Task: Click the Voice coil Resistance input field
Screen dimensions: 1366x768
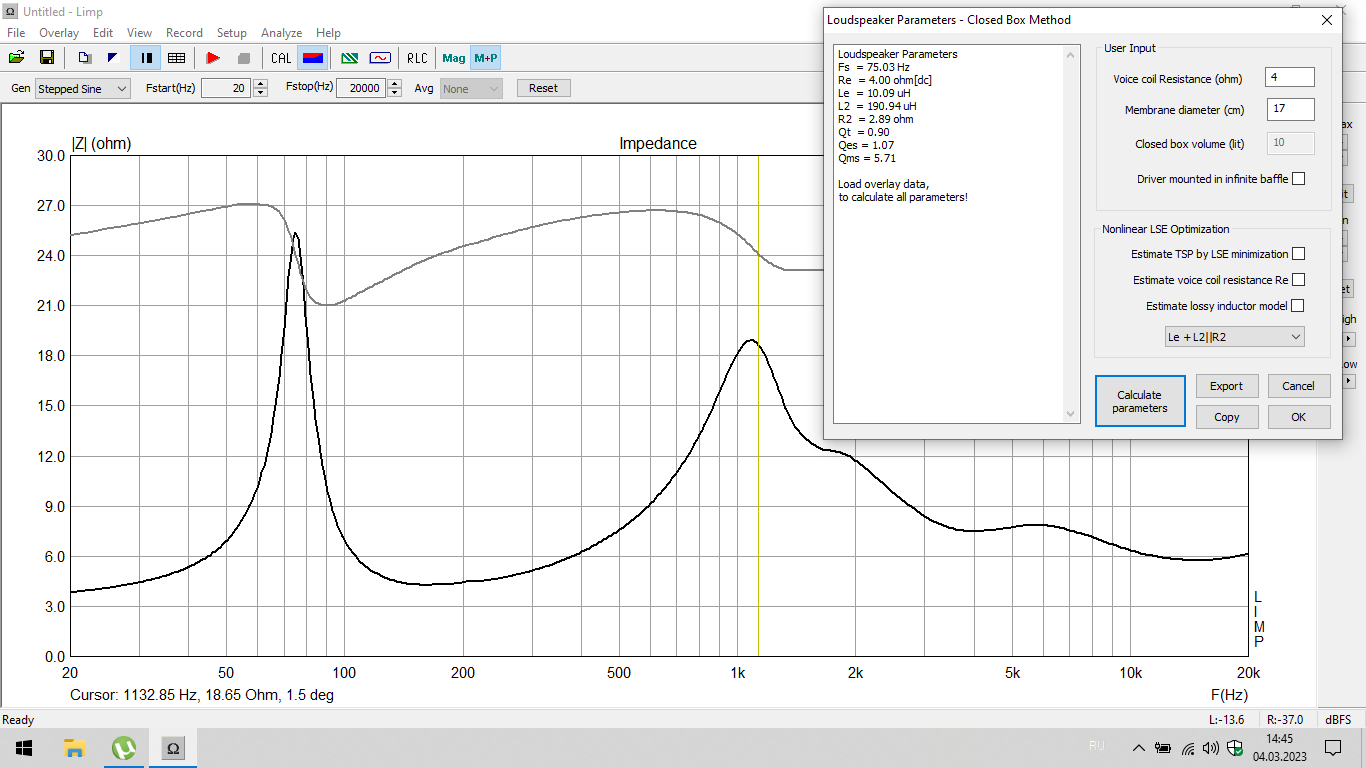Action: (1290, 78)
